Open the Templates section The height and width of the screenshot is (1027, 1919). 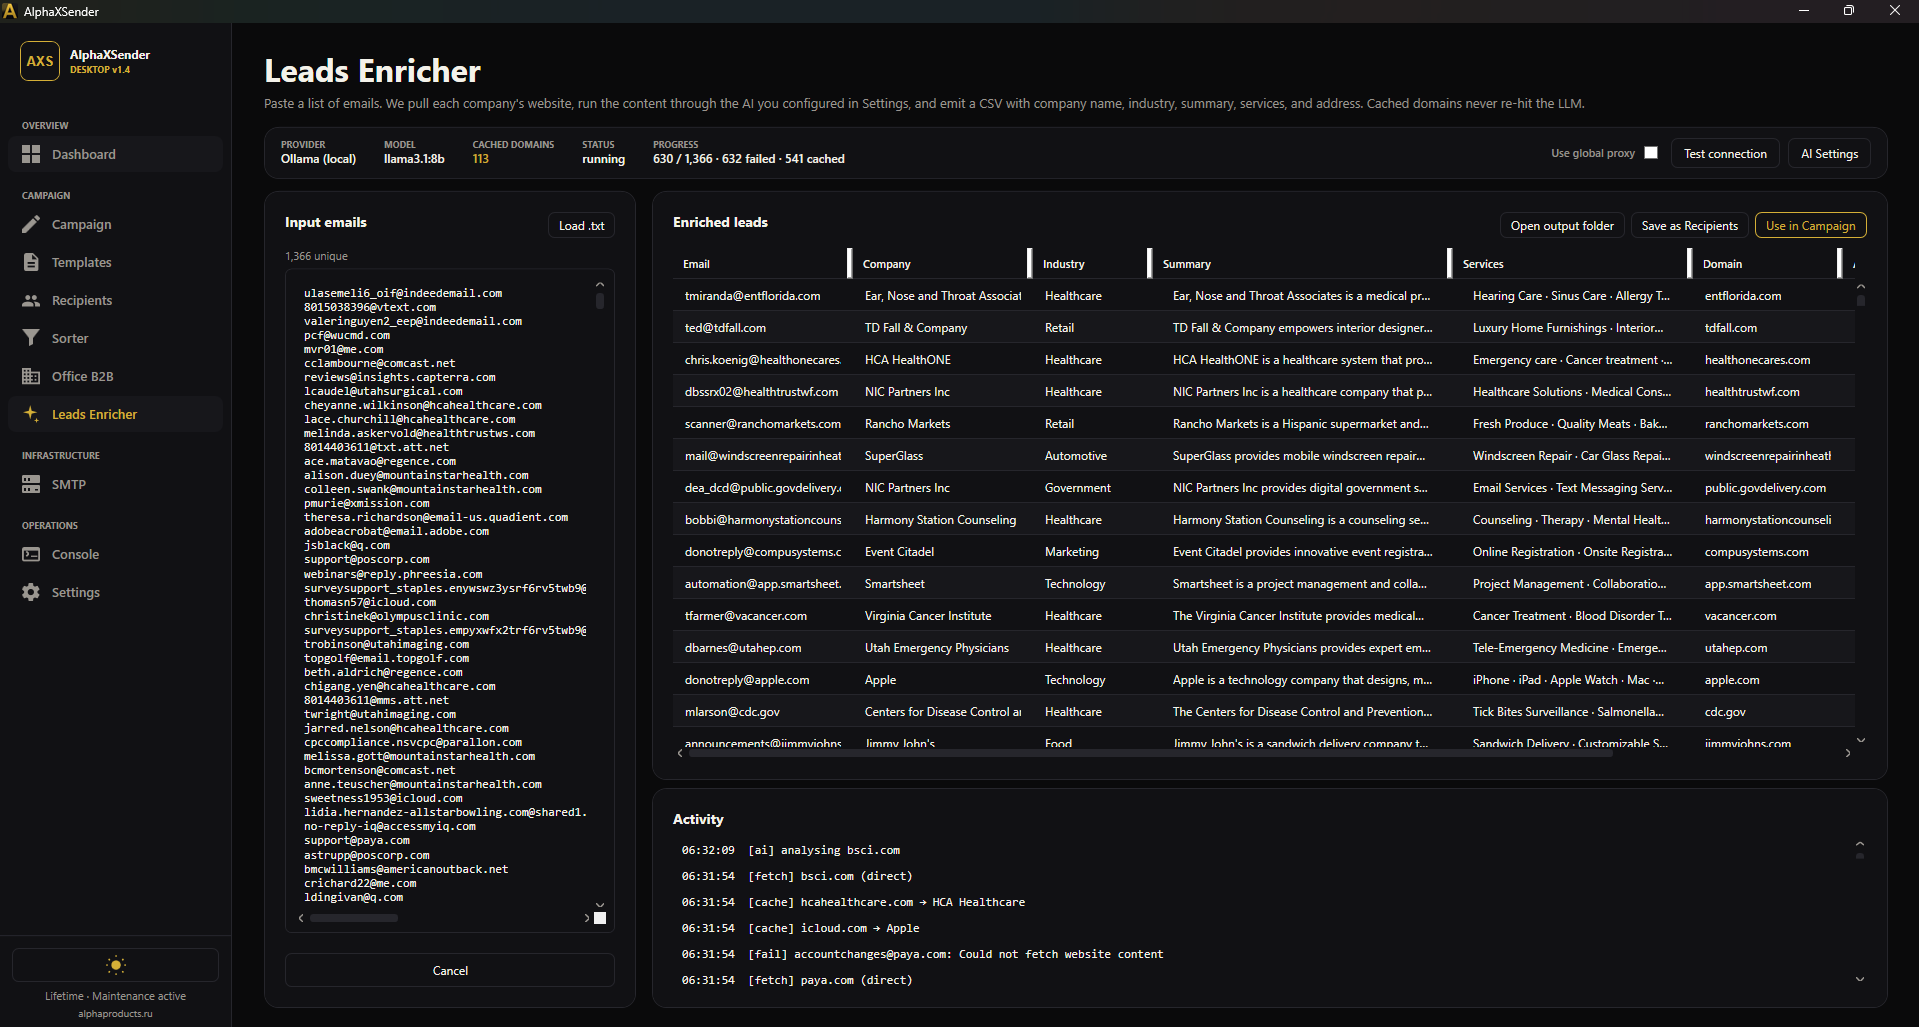115,262
